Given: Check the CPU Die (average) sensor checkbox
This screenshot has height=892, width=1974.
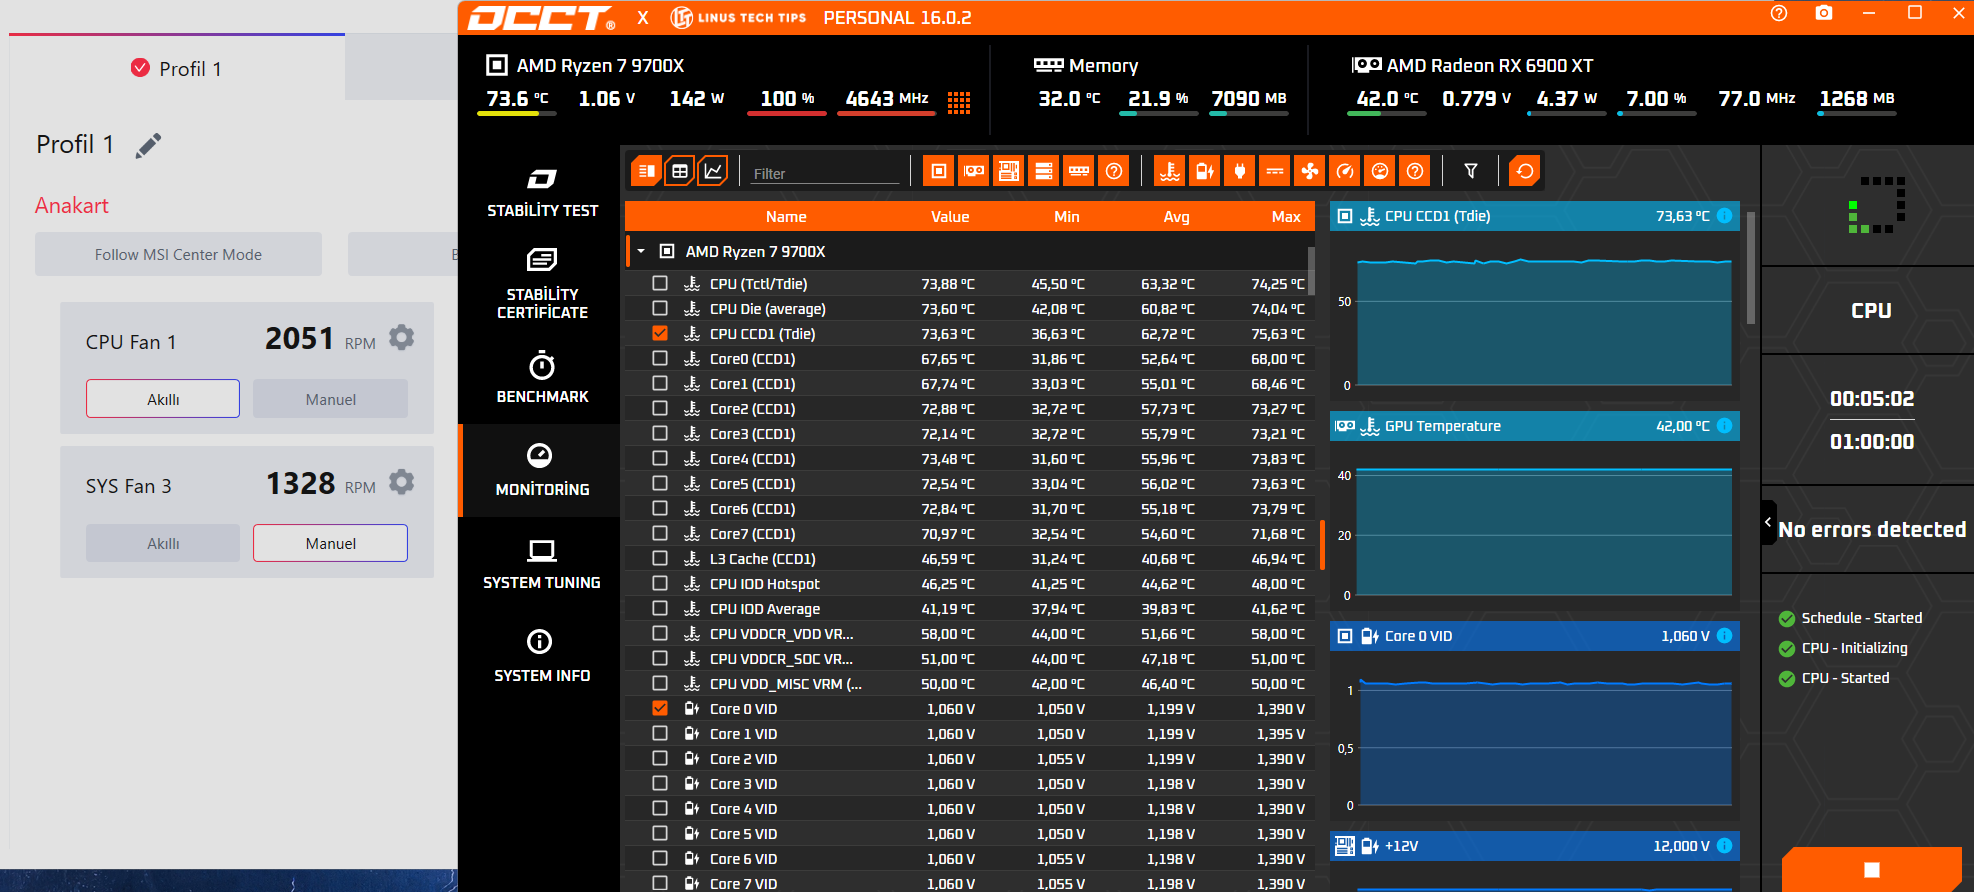Looking at the screenshot, I should point(660,308).
